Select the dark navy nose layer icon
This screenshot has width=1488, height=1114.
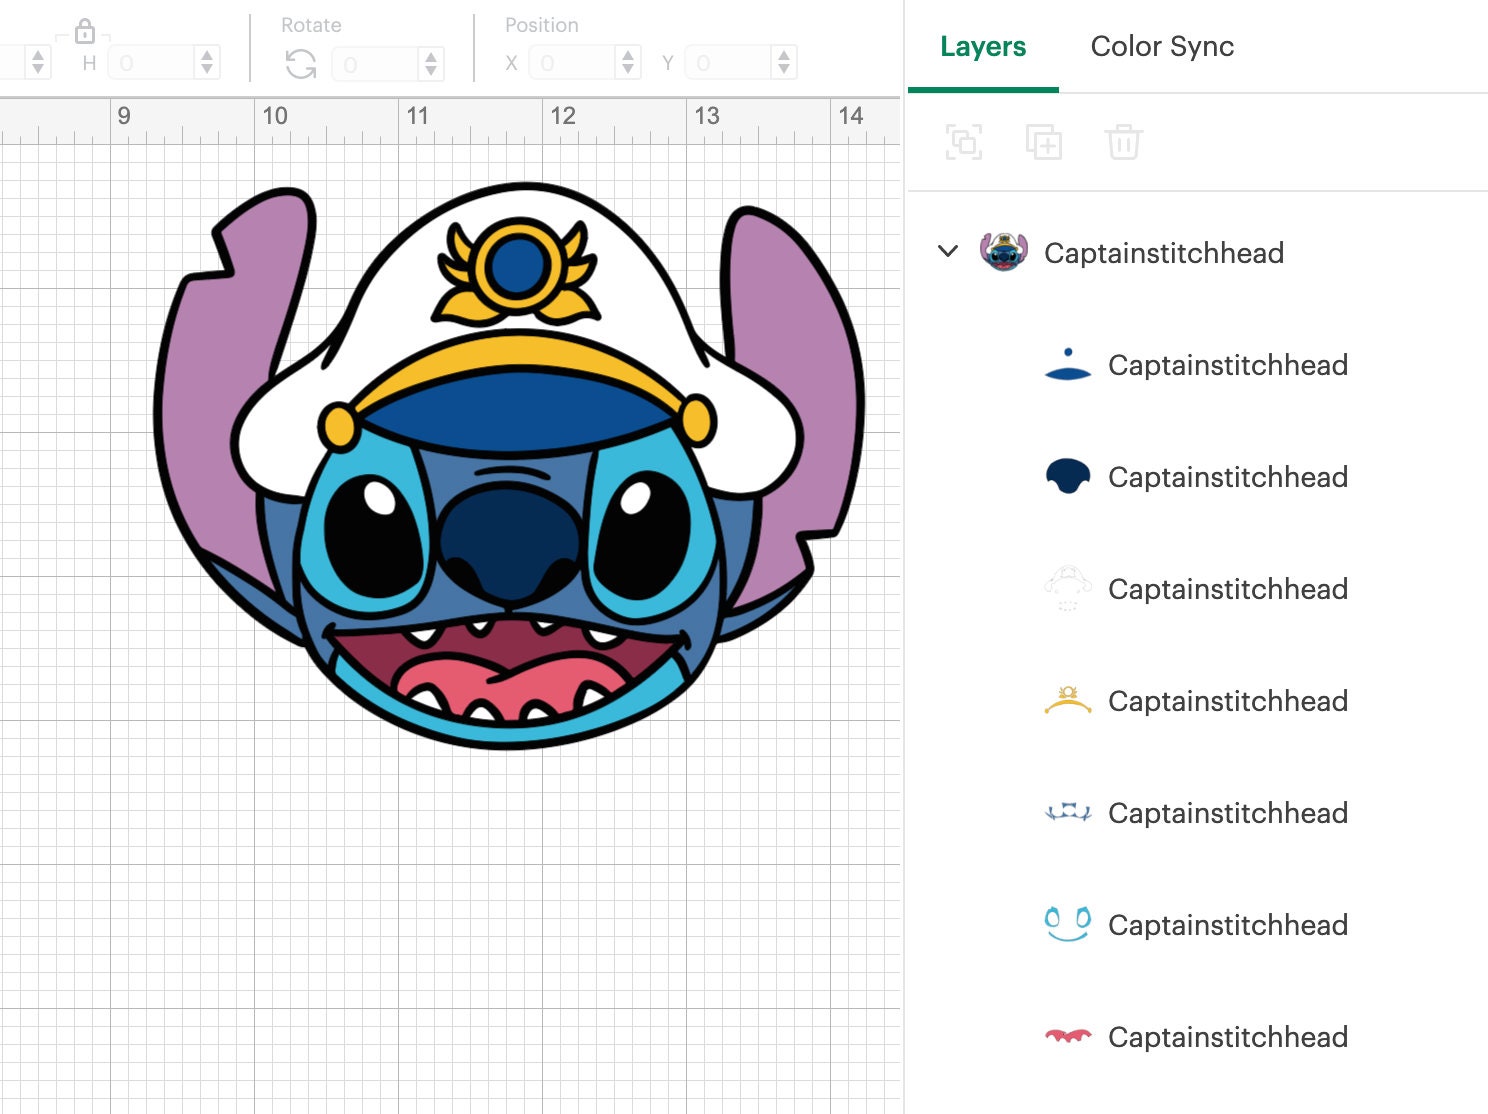pyautogui.click(x=1068, y=477)
